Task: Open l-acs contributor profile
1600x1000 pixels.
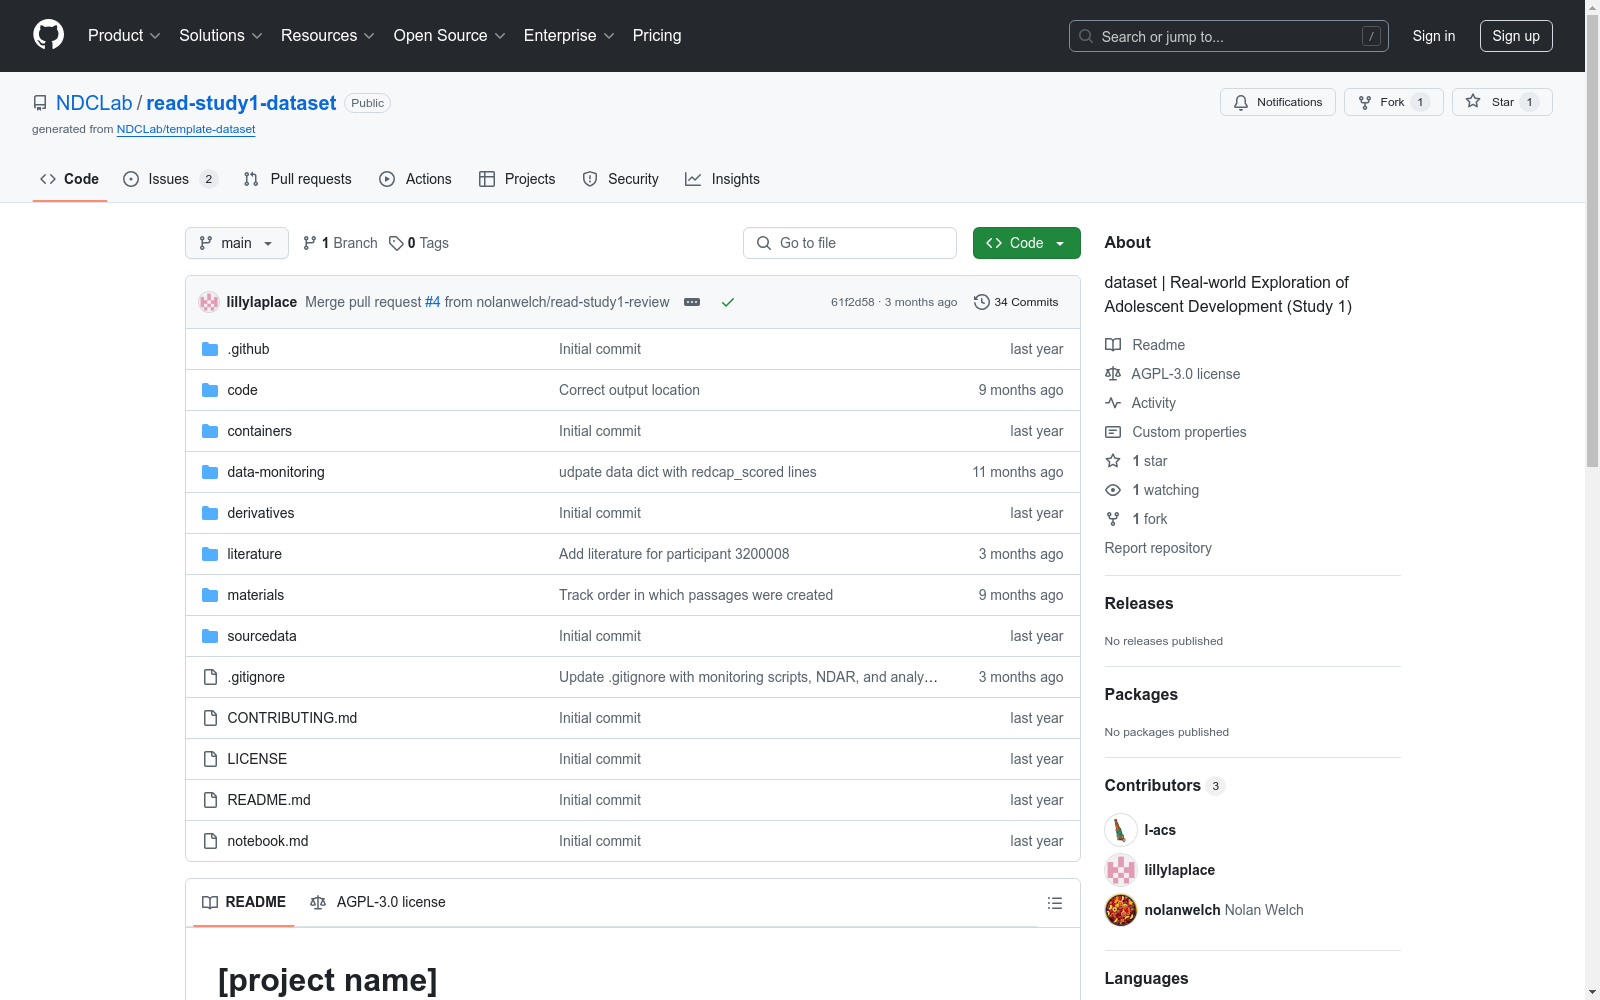Action: coord(1160,830)
